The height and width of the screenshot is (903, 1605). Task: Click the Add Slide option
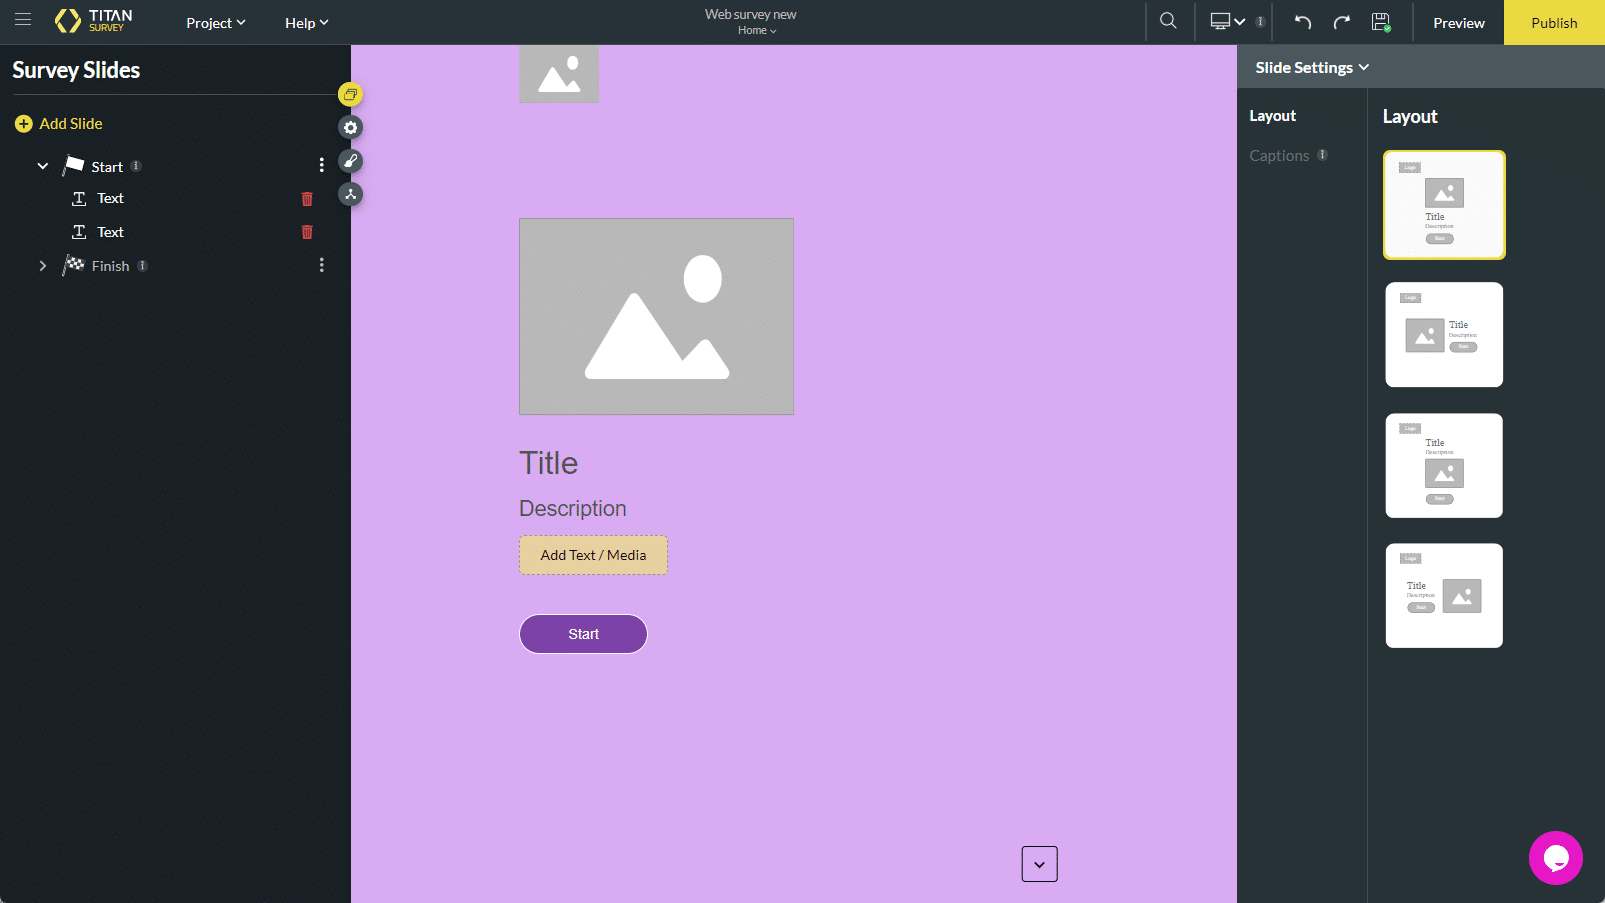[58, 123]
